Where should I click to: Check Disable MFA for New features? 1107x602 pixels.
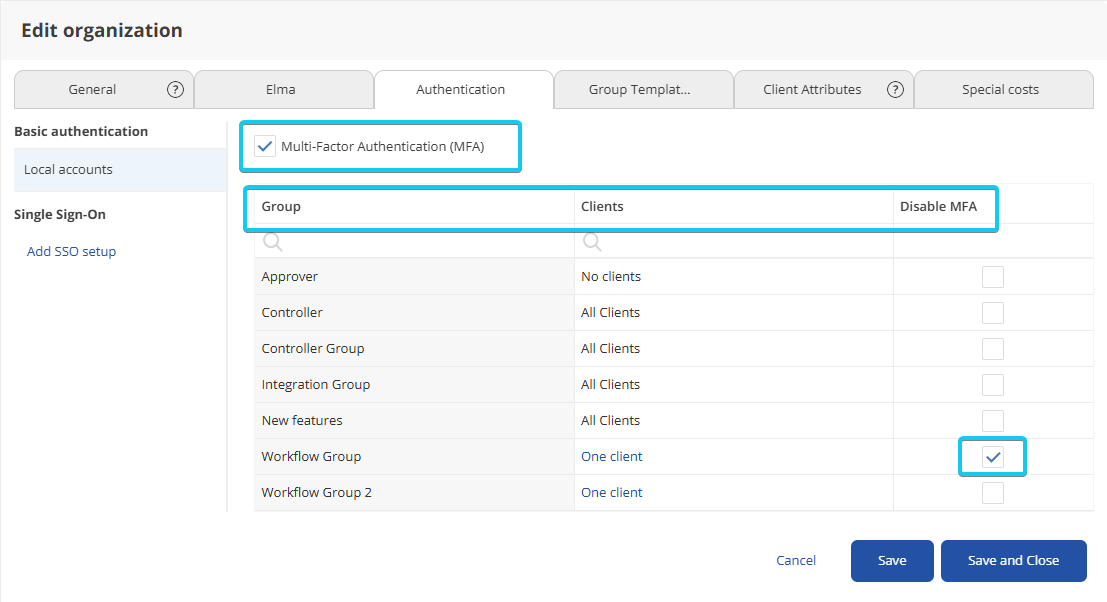993,421
